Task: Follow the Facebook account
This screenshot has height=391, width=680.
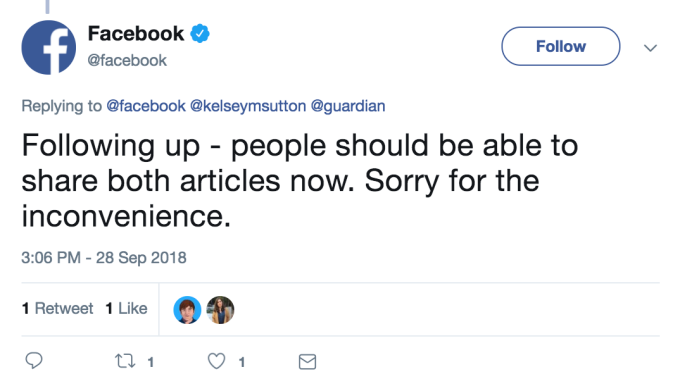Action: 561,46
